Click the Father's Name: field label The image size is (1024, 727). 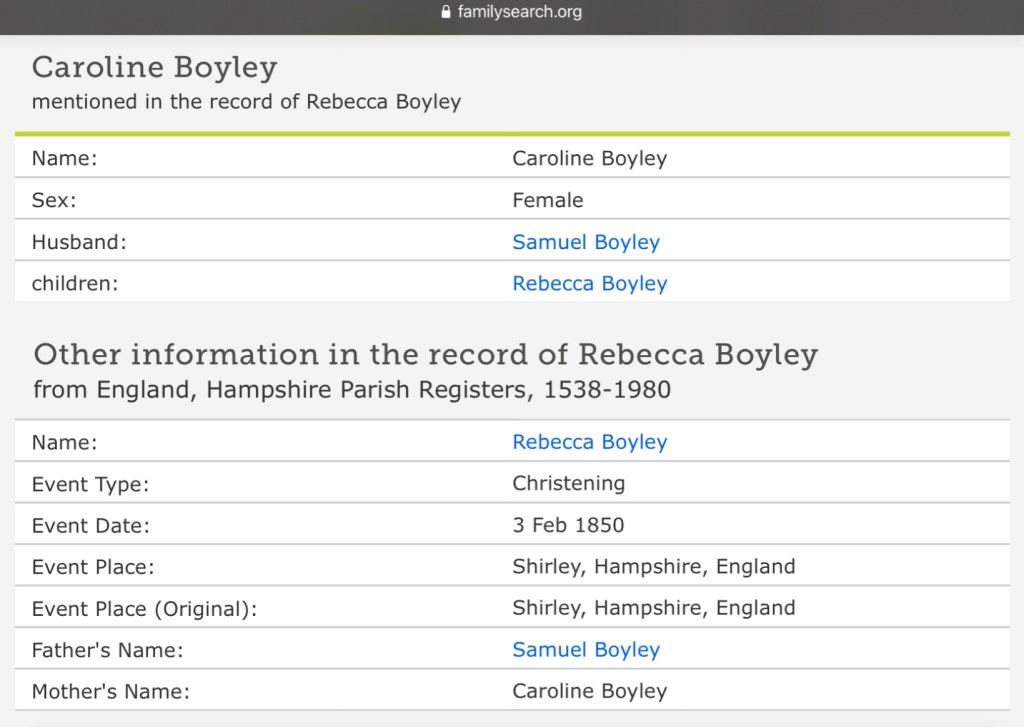[107, 650]
